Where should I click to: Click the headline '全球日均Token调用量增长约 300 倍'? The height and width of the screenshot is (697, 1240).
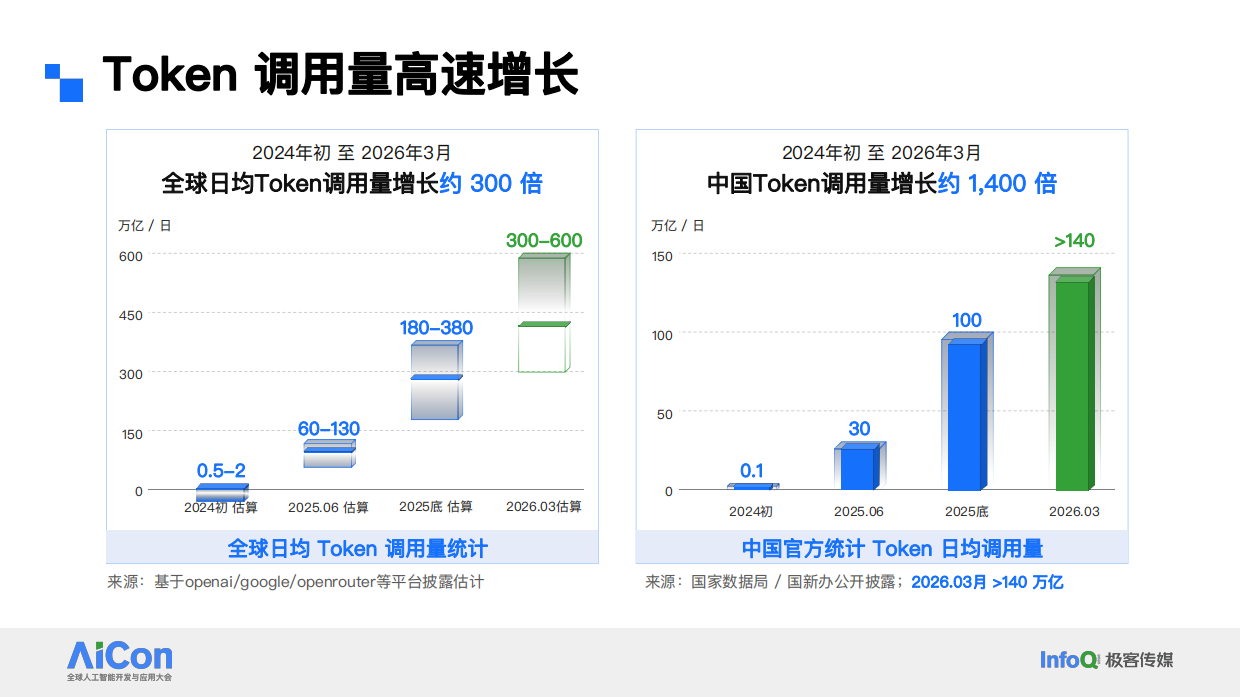click(x=352, y=184)
